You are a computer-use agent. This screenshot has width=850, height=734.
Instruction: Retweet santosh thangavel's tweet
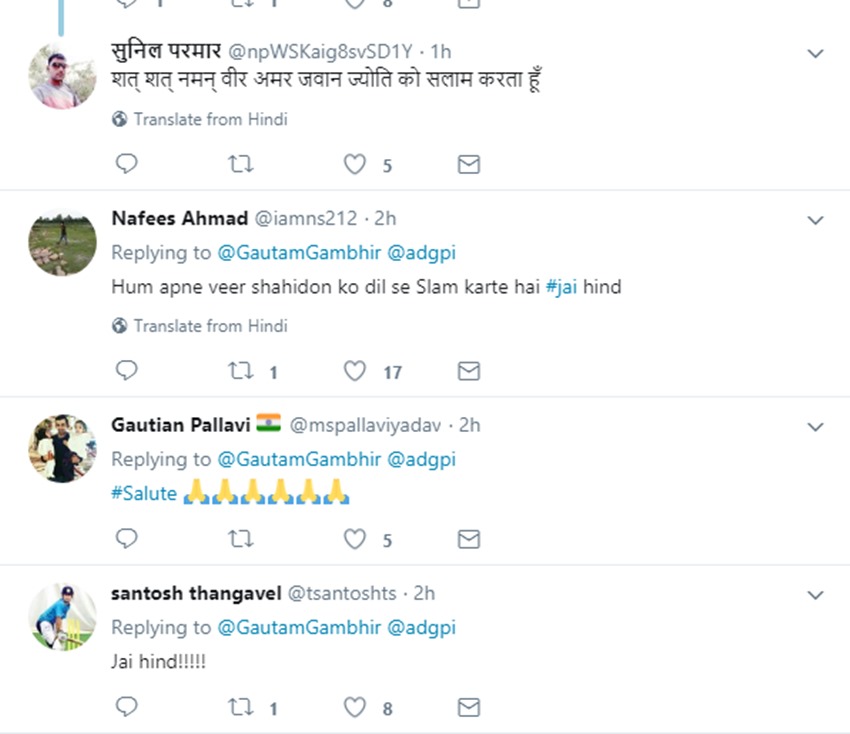click(x=241, y=708)
